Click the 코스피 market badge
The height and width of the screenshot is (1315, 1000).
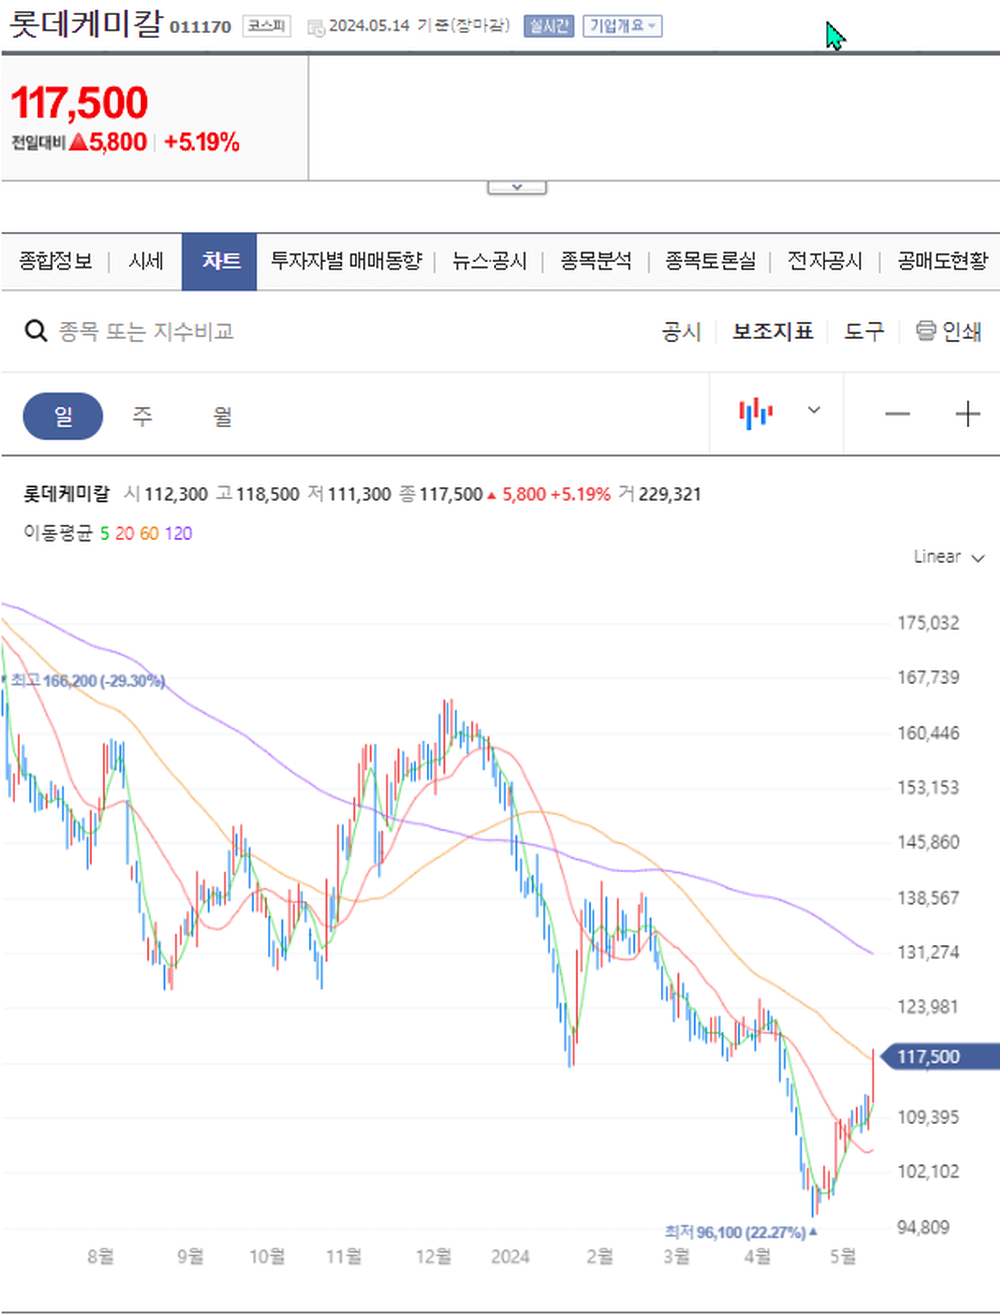(264, 27)
